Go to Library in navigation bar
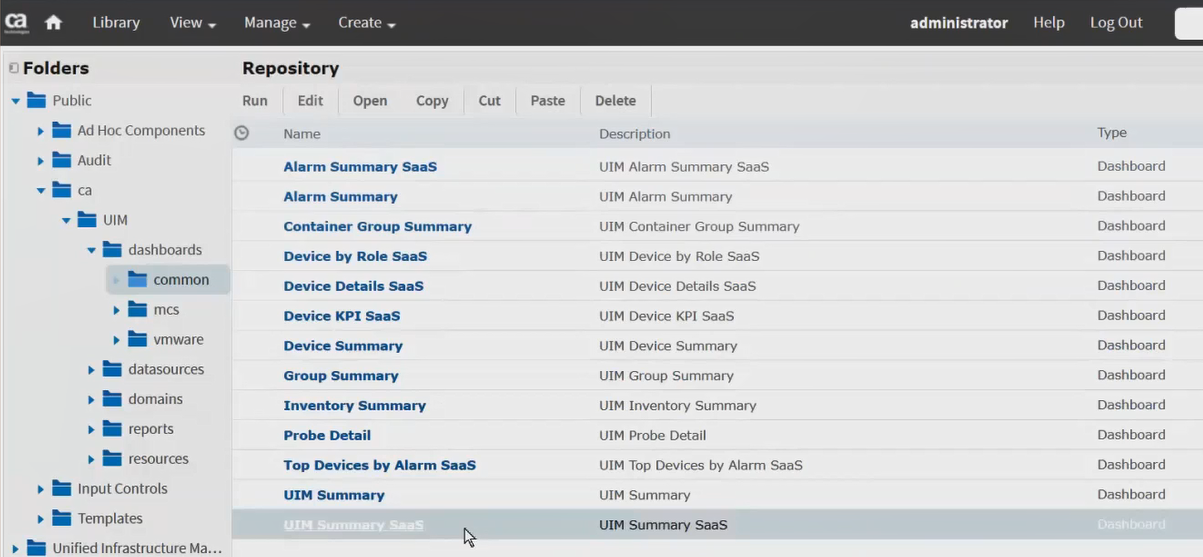The width and height of the screenshot is (1203, 557). (x=116, y=22)
